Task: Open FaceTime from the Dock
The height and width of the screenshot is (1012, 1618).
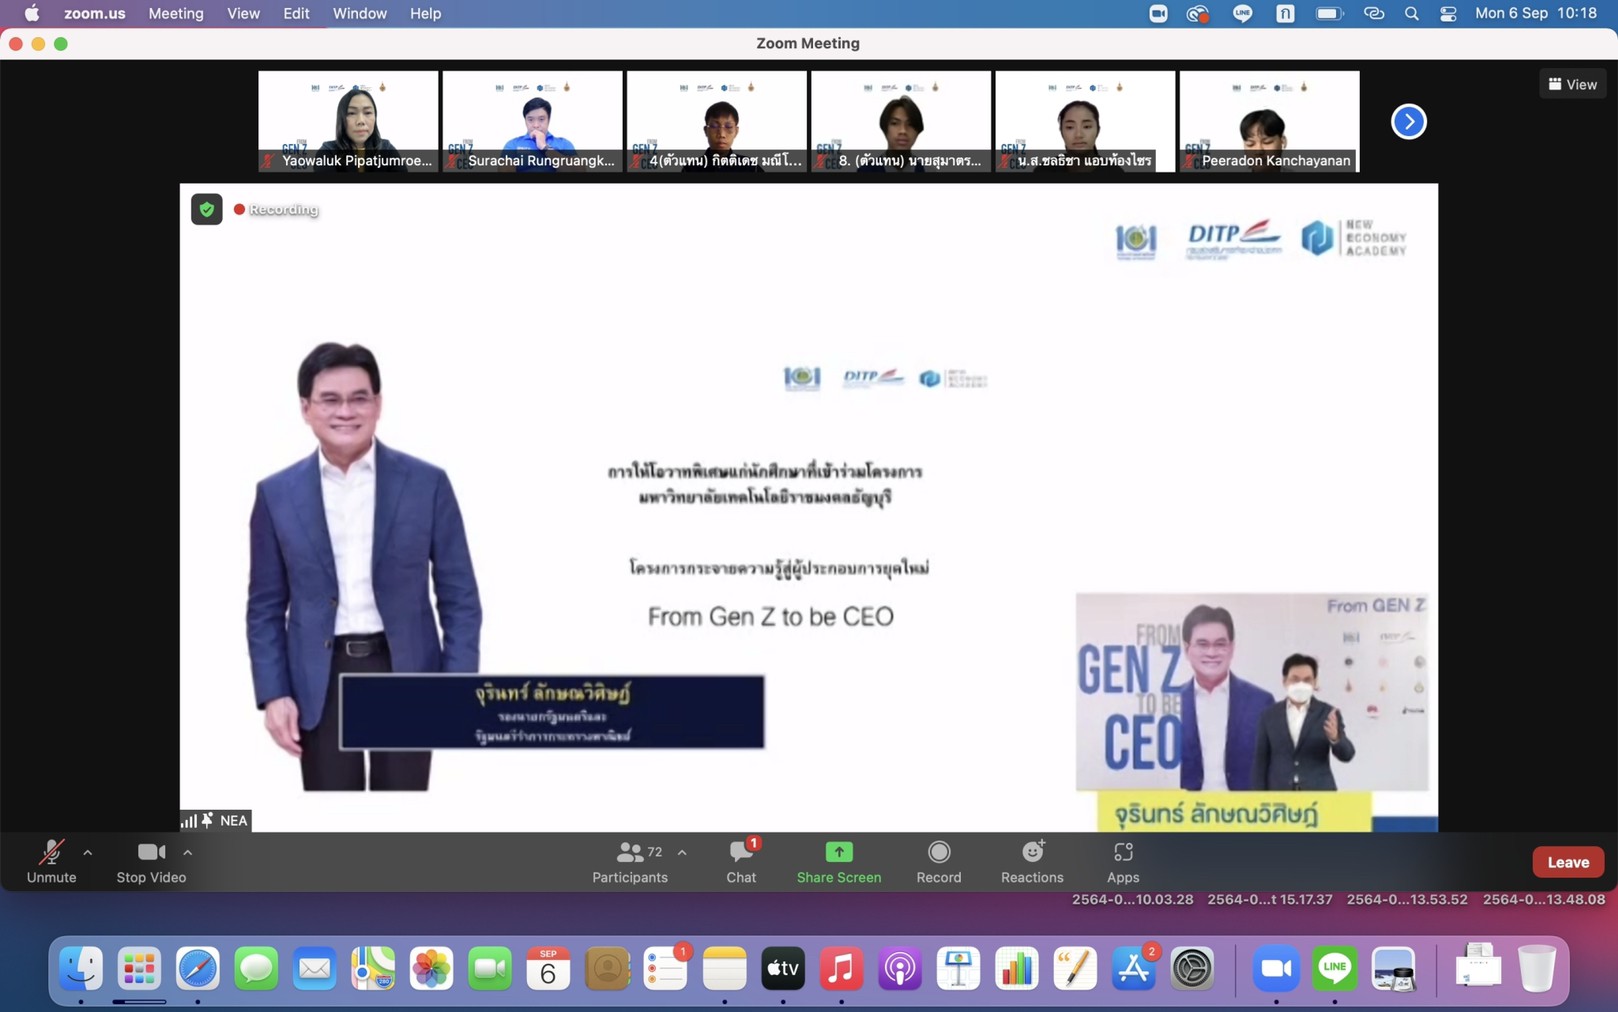Action: [x=490, y=968]
